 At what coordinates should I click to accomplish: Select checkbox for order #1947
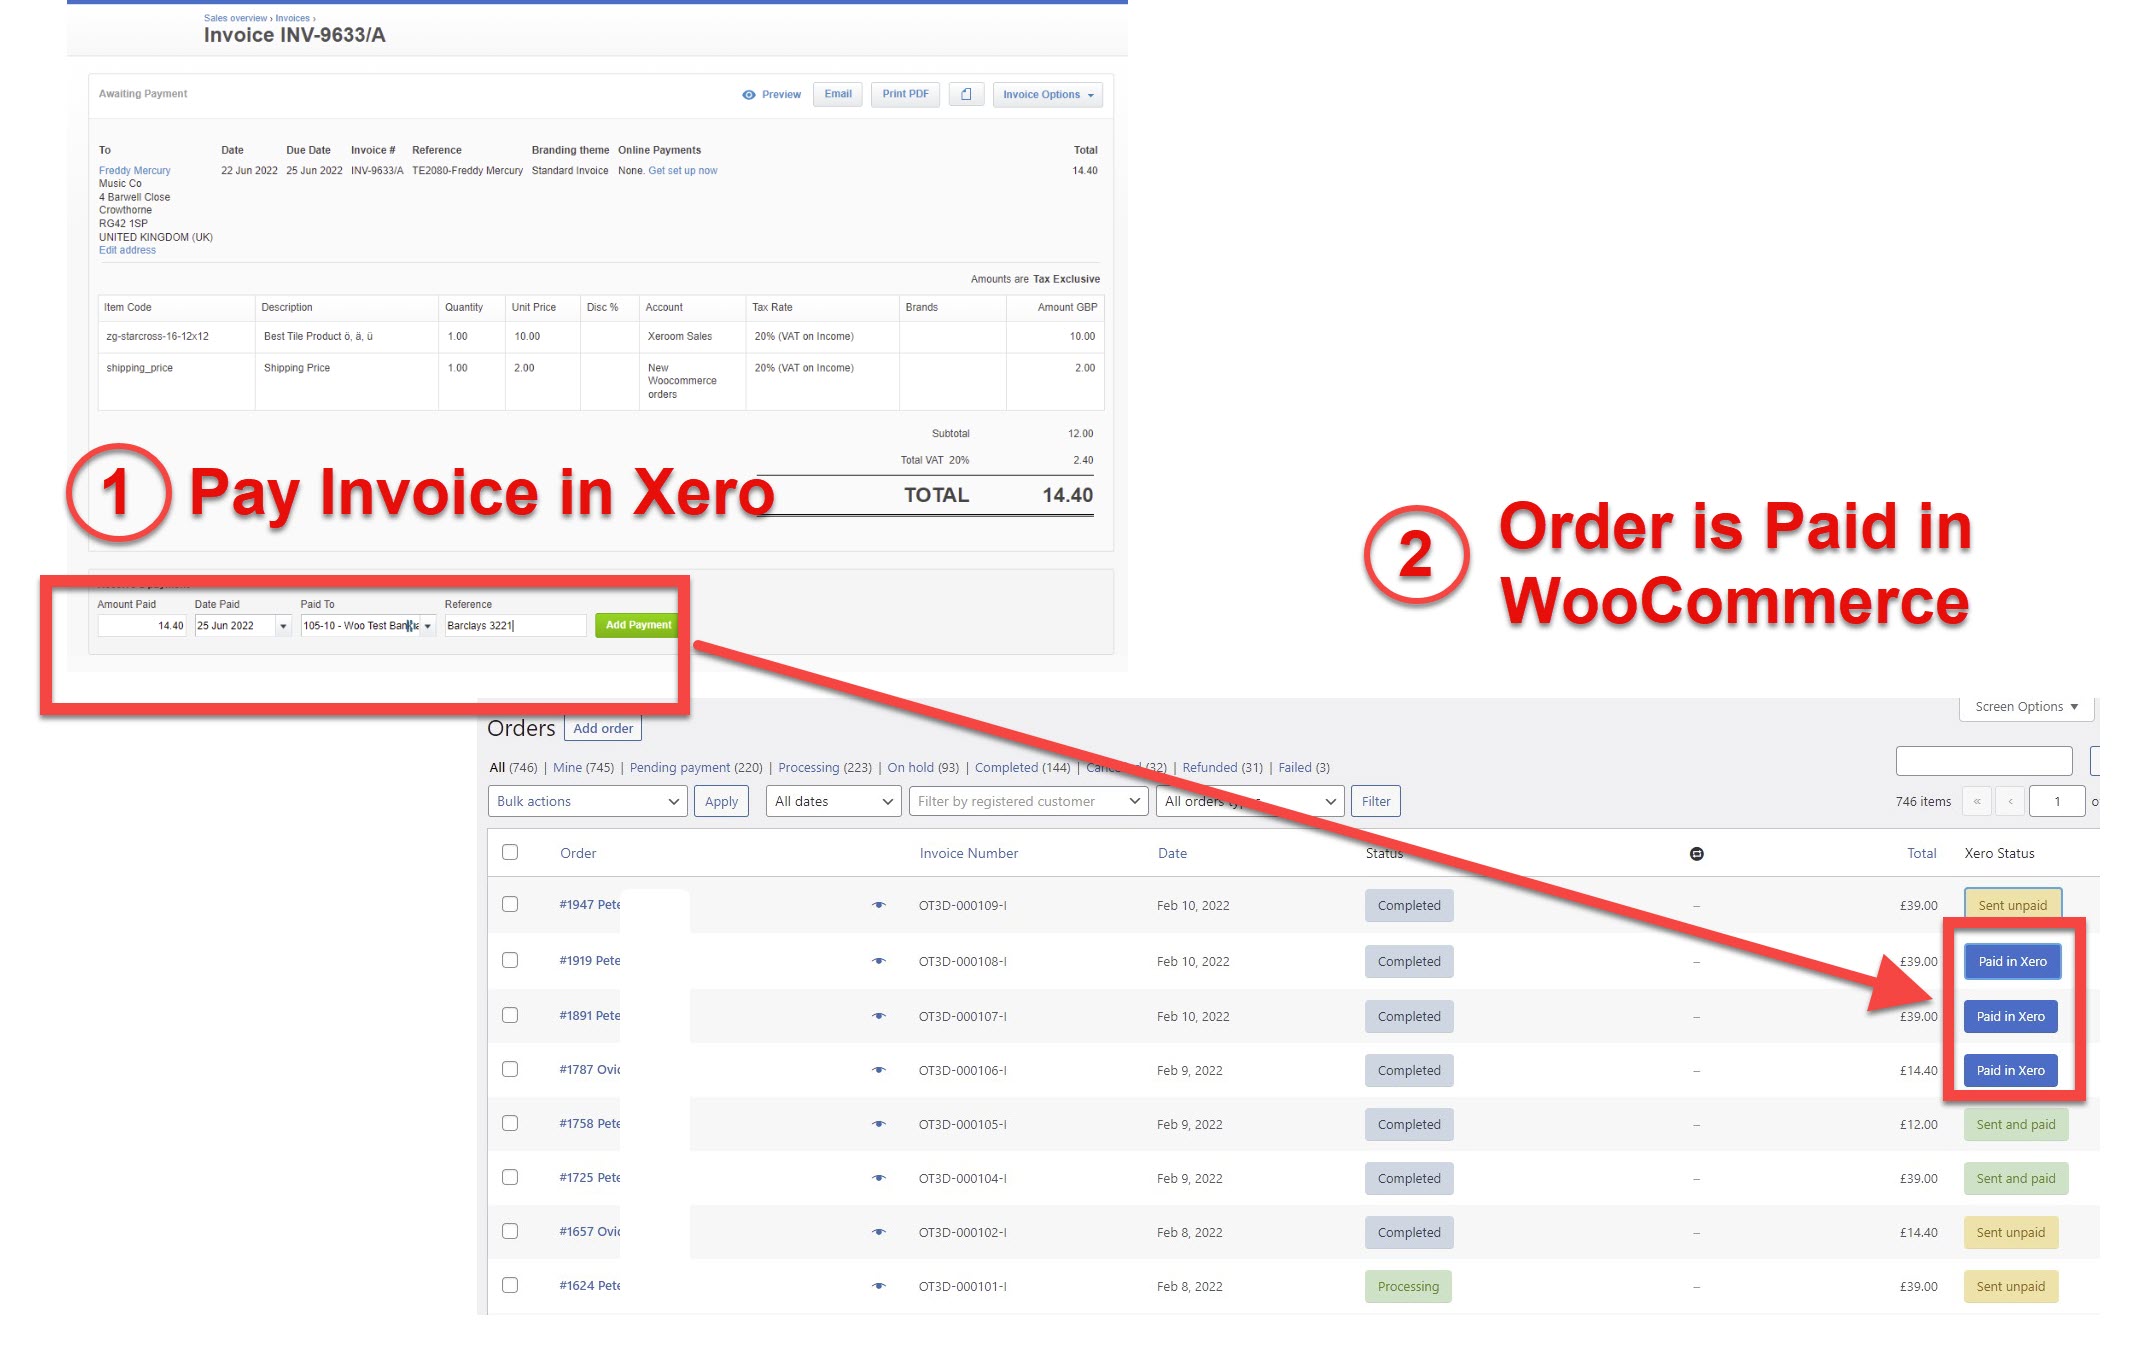510,904
